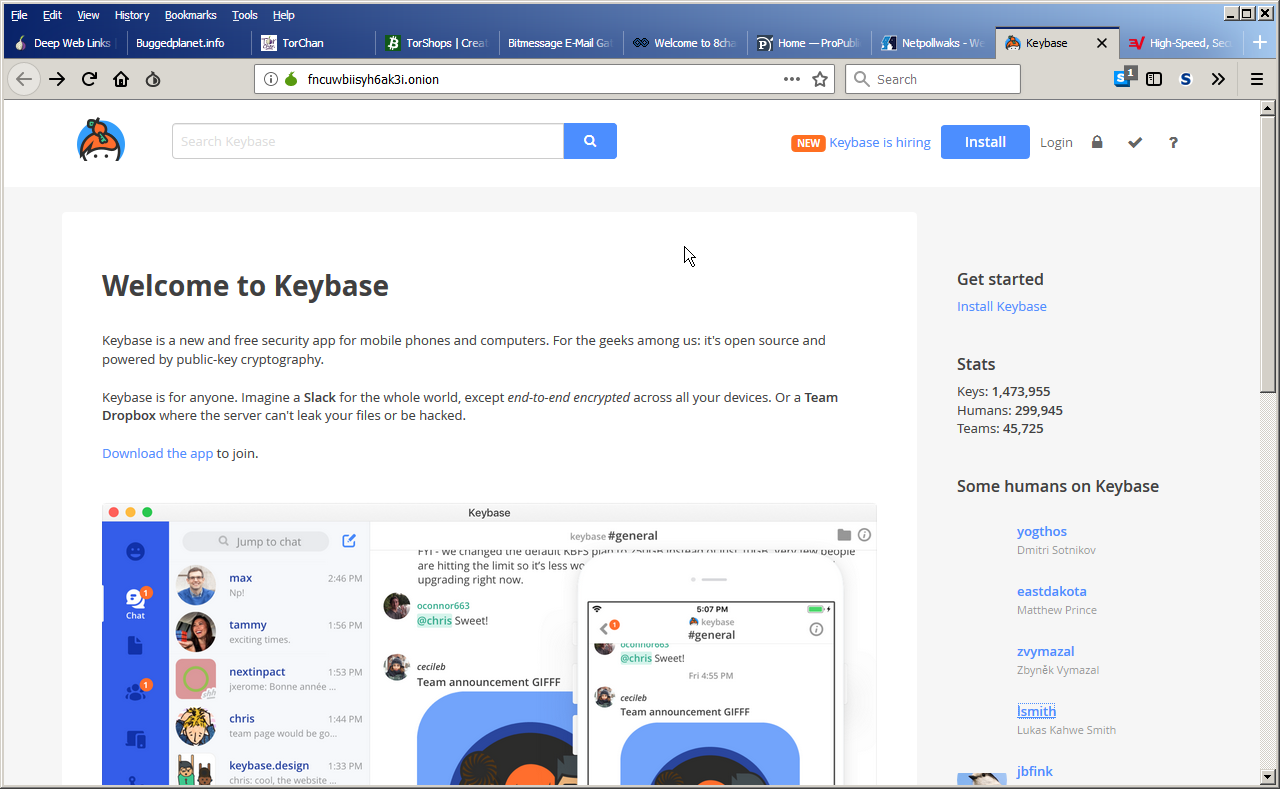Switch to the TorChan tab
The height and width of the screenshot is (789, 1280).
pyautogui.click(x=312, y=43)
